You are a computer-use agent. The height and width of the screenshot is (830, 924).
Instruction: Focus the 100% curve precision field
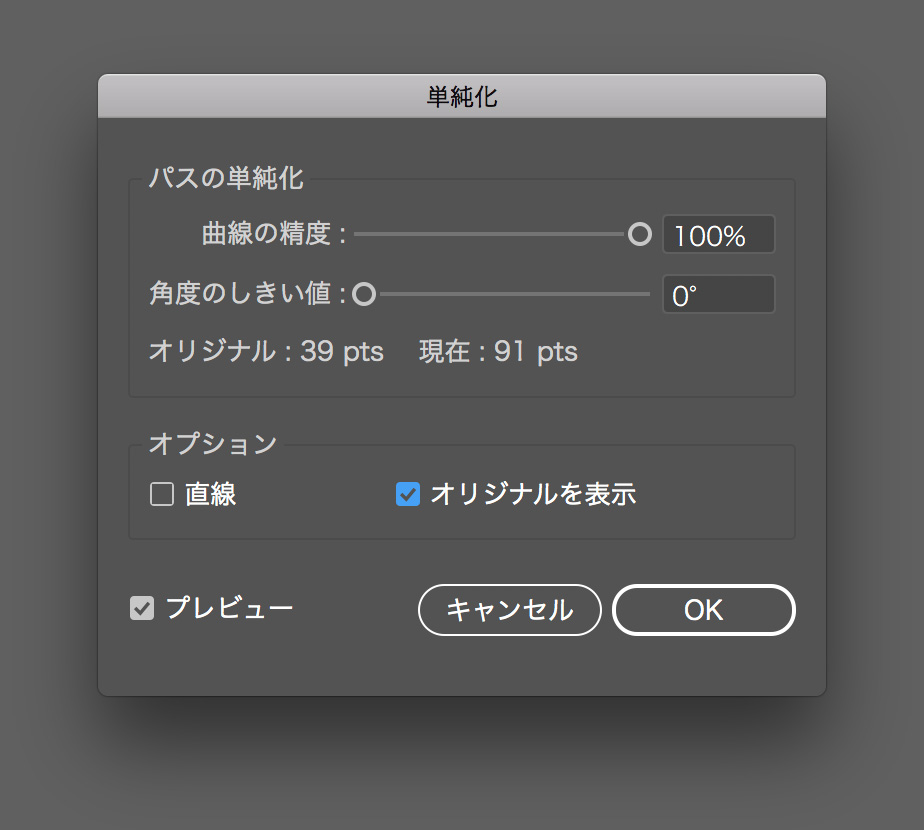pyautogui.click(x=718, y=235)
